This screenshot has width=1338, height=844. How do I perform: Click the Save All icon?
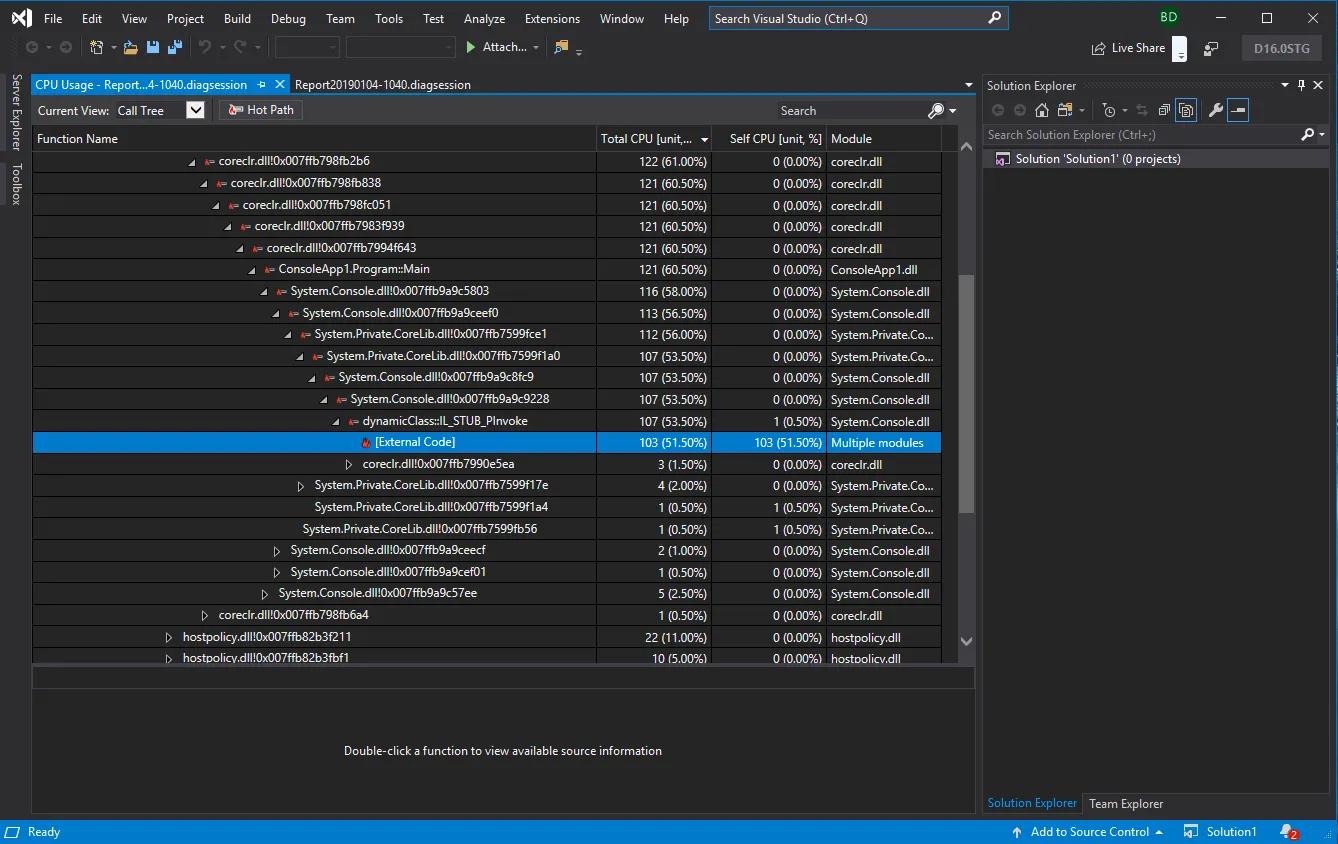175,47
